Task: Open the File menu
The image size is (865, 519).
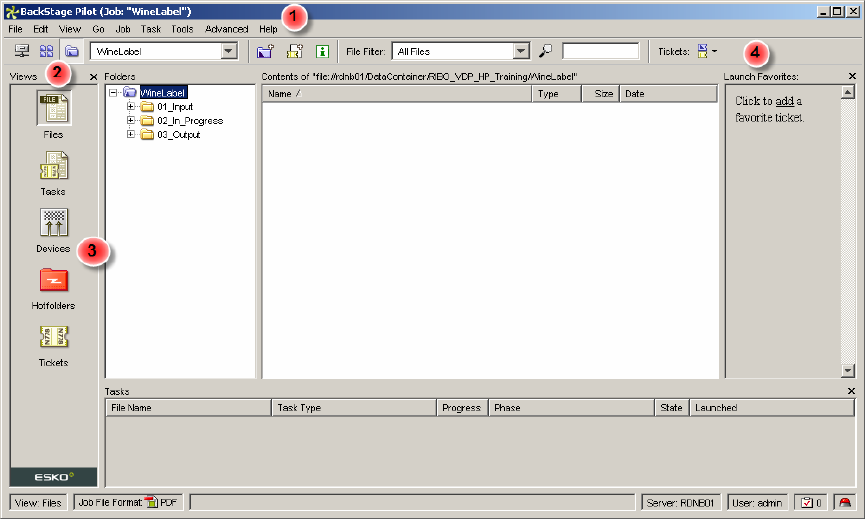Action: coord(15,29)
